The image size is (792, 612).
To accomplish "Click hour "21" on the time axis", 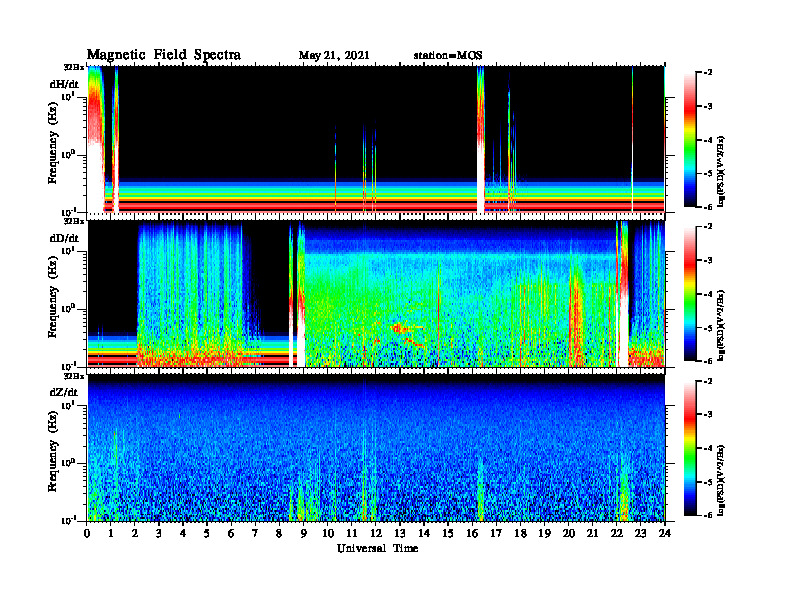I will (592, 534).
